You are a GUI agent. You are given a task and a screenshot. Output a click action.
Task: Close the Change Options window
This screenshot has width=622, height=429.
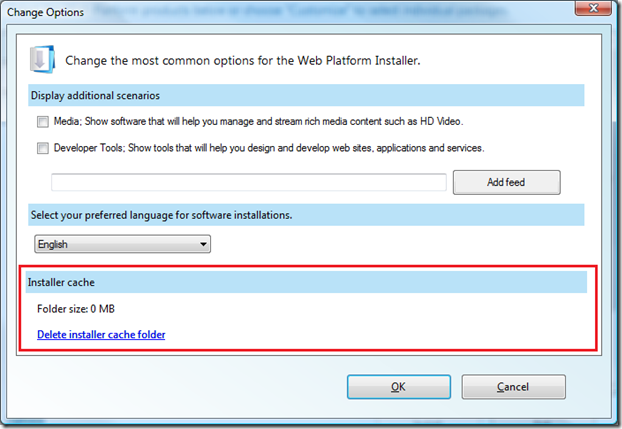[x=593, y=8]
